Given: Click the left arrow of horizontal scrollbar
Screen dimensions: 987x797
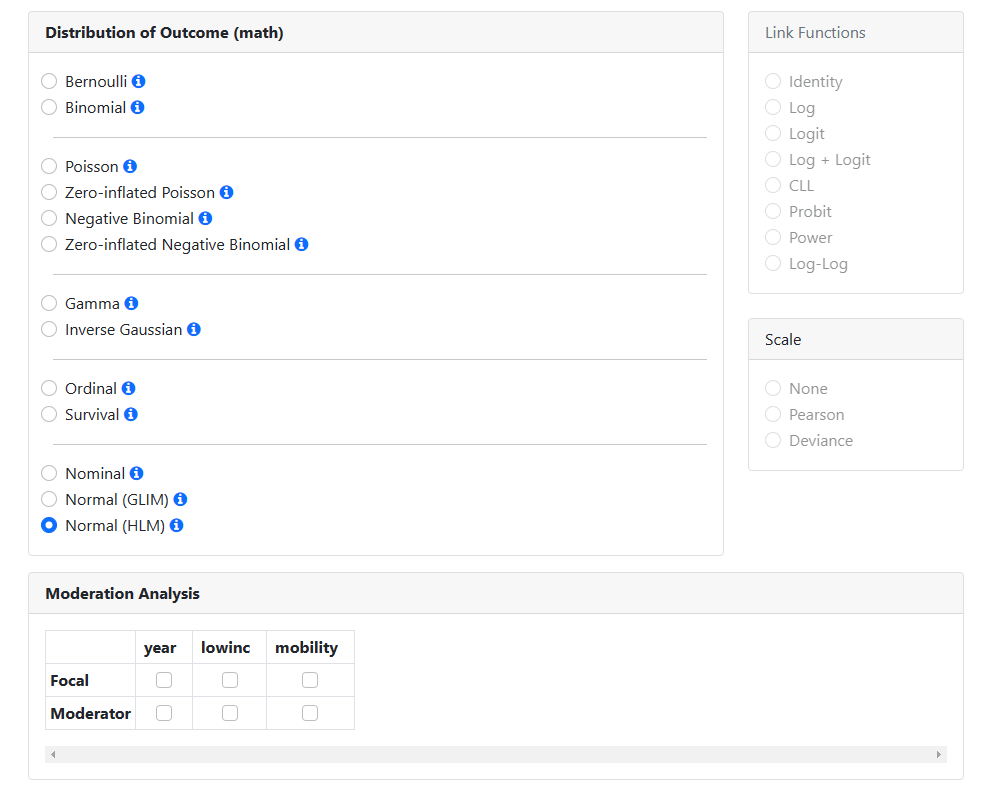Looking at the screenshot, I should pyautogui.click(x=54, y=754).
